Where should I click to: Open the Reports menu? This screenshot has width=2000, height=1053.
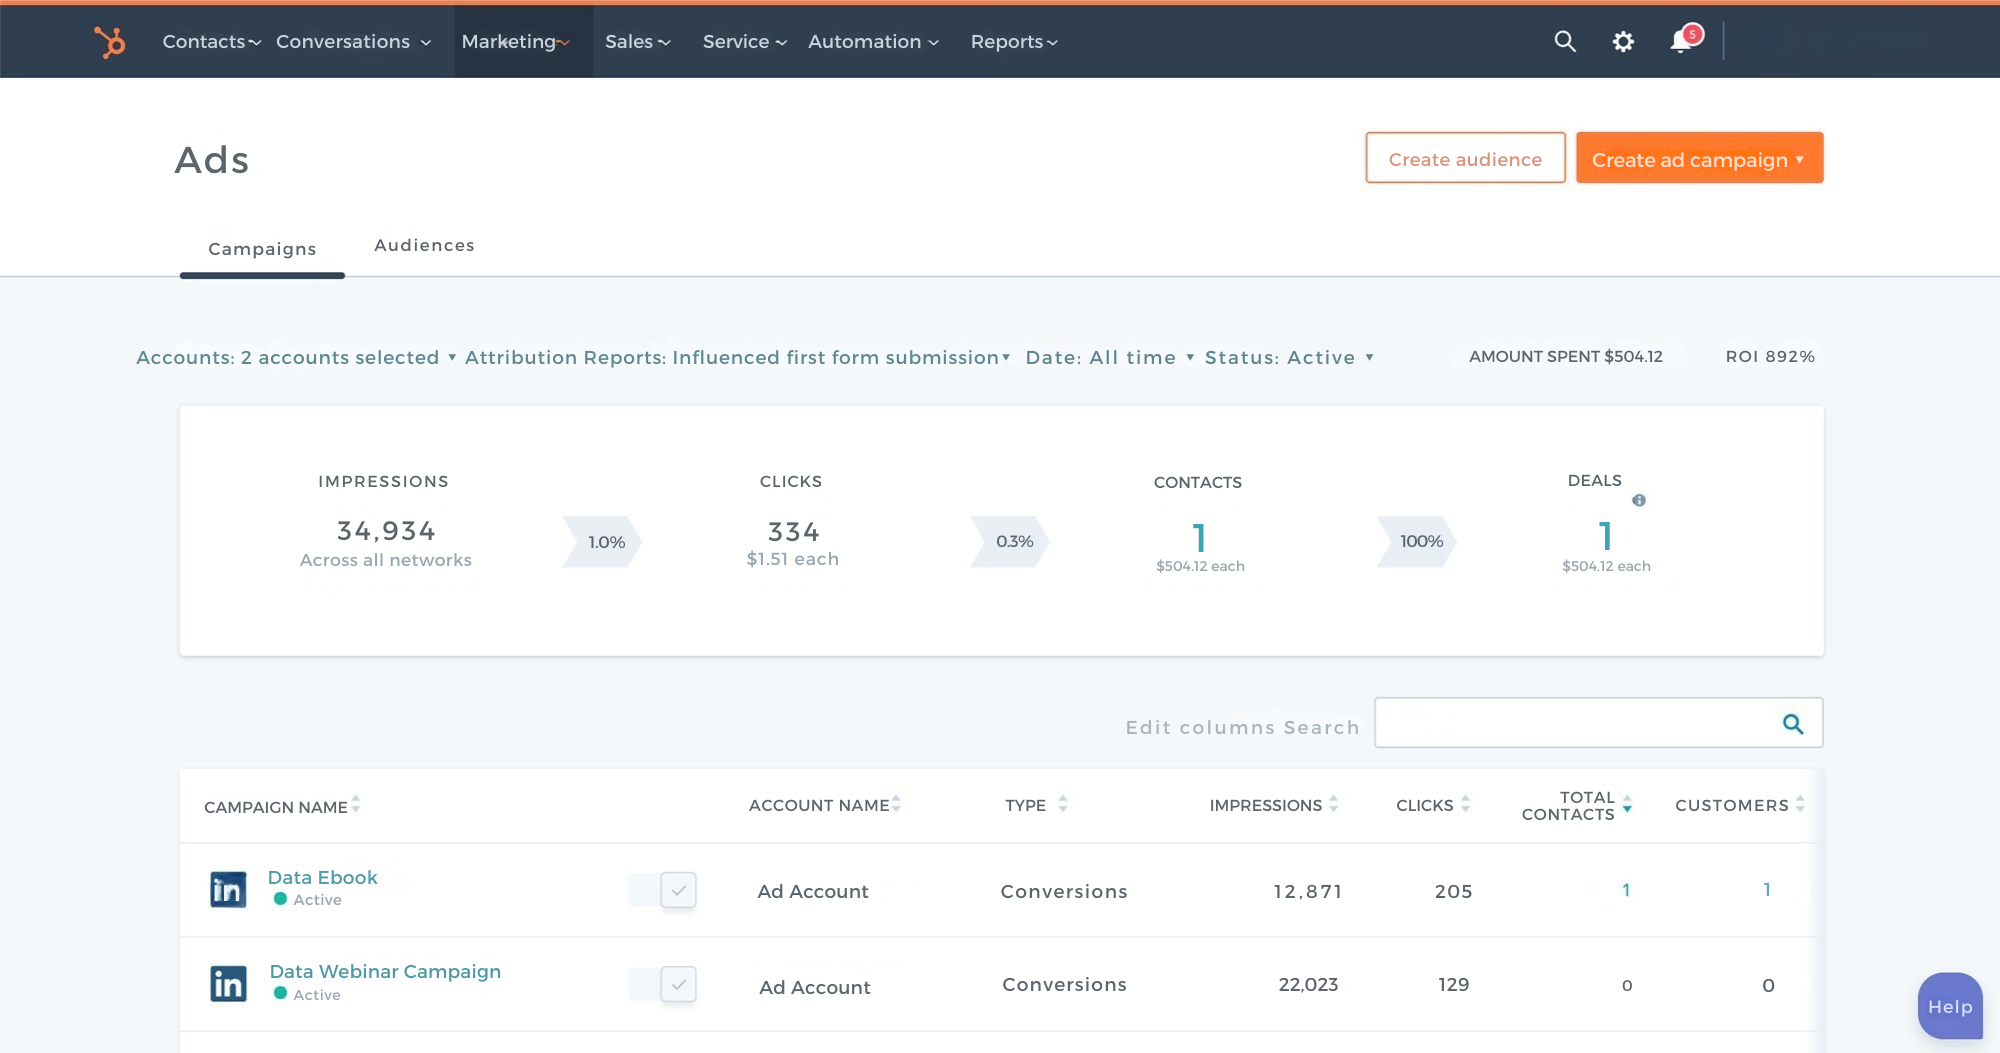tap(1014, 42)
